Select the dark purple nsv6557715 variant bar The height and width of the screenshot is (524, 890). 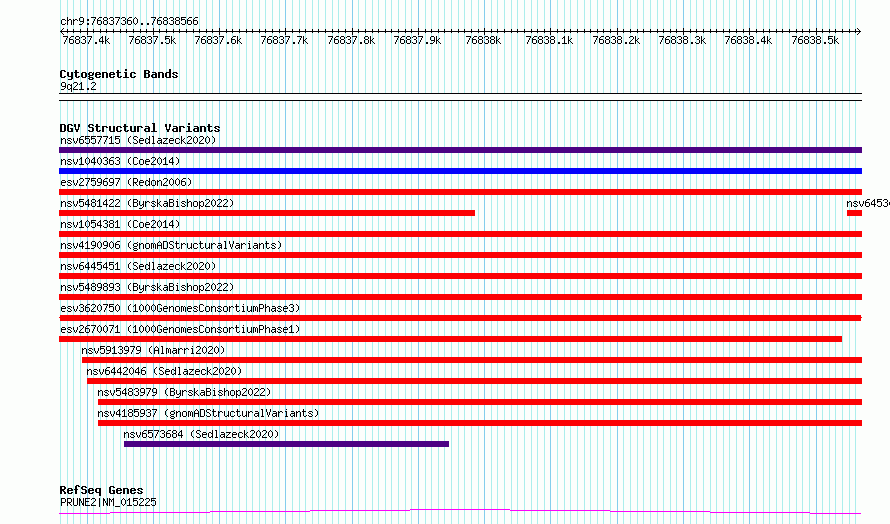(460, 150)
